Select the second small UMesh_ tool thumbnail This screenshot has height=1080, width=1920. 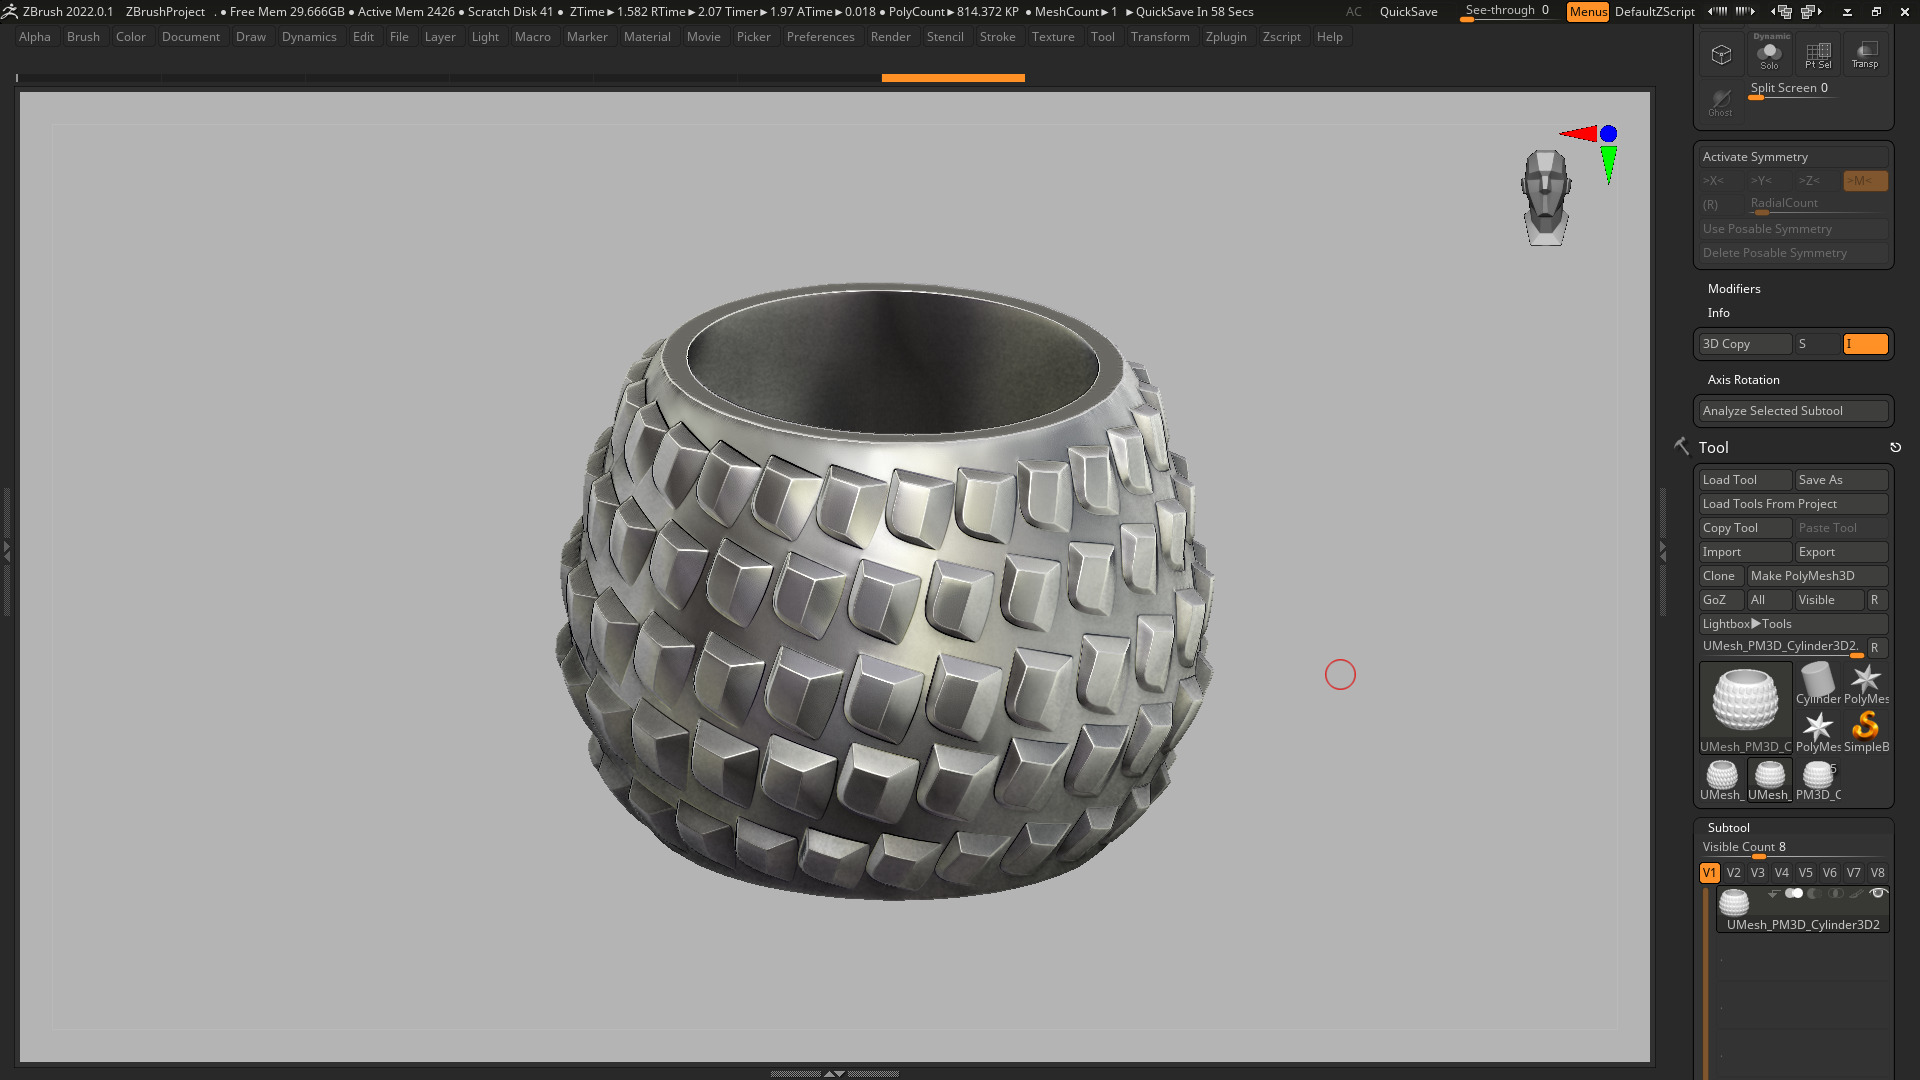click(1770, 780)
